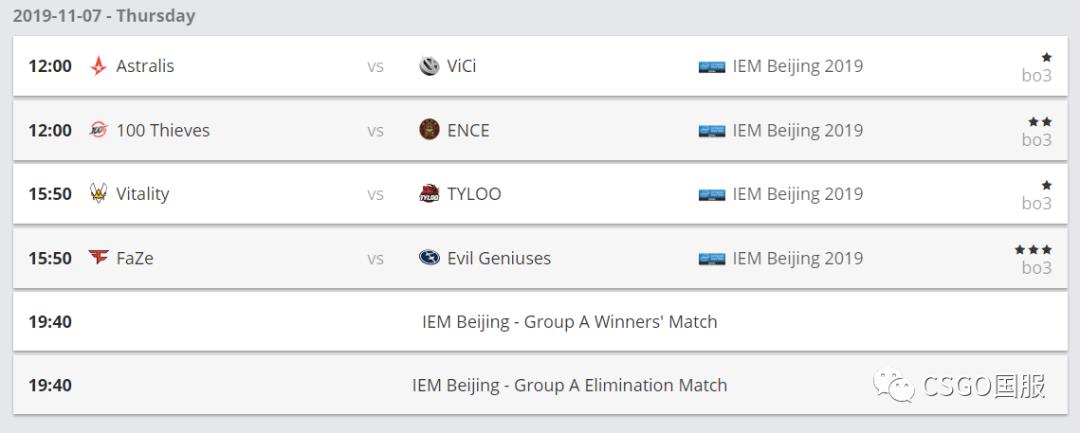Click the TYLOO team logo
Image resolution: width=1080 pixels, height=433 pixels.
pos(429,194)
